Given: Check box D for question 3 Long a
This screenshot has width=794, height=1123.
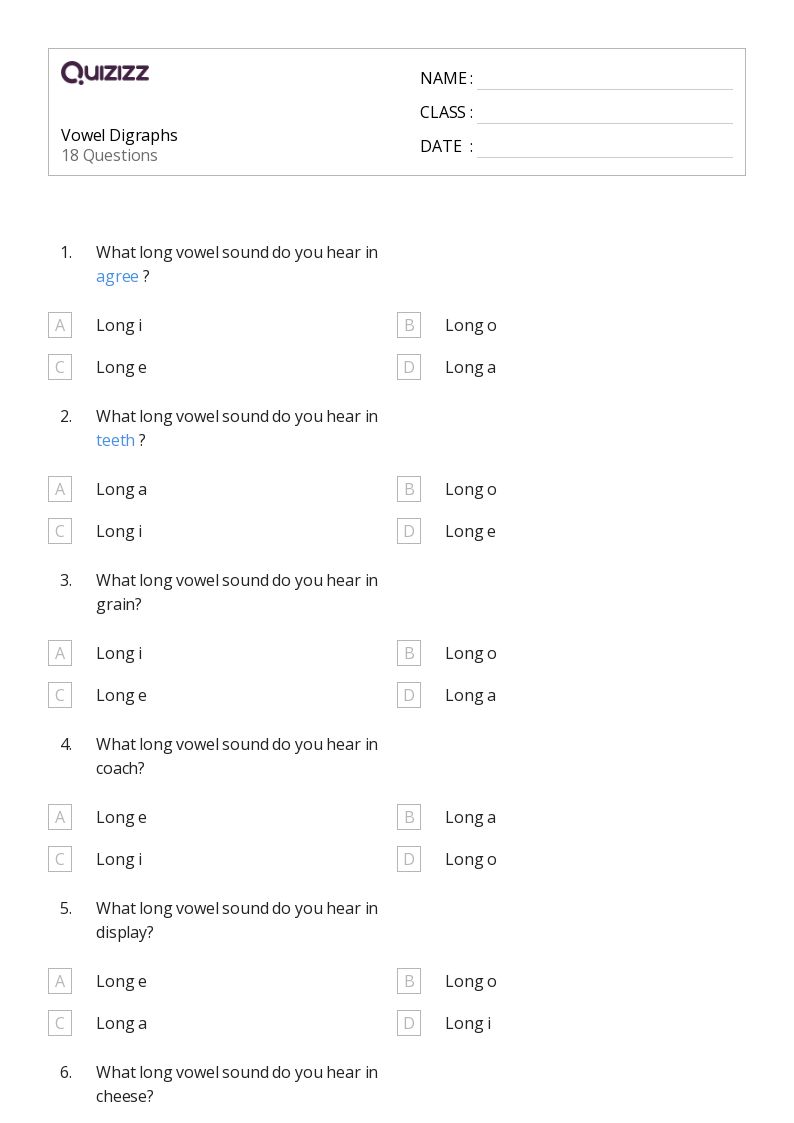Looking at the screenshot, I should (409, 695).
